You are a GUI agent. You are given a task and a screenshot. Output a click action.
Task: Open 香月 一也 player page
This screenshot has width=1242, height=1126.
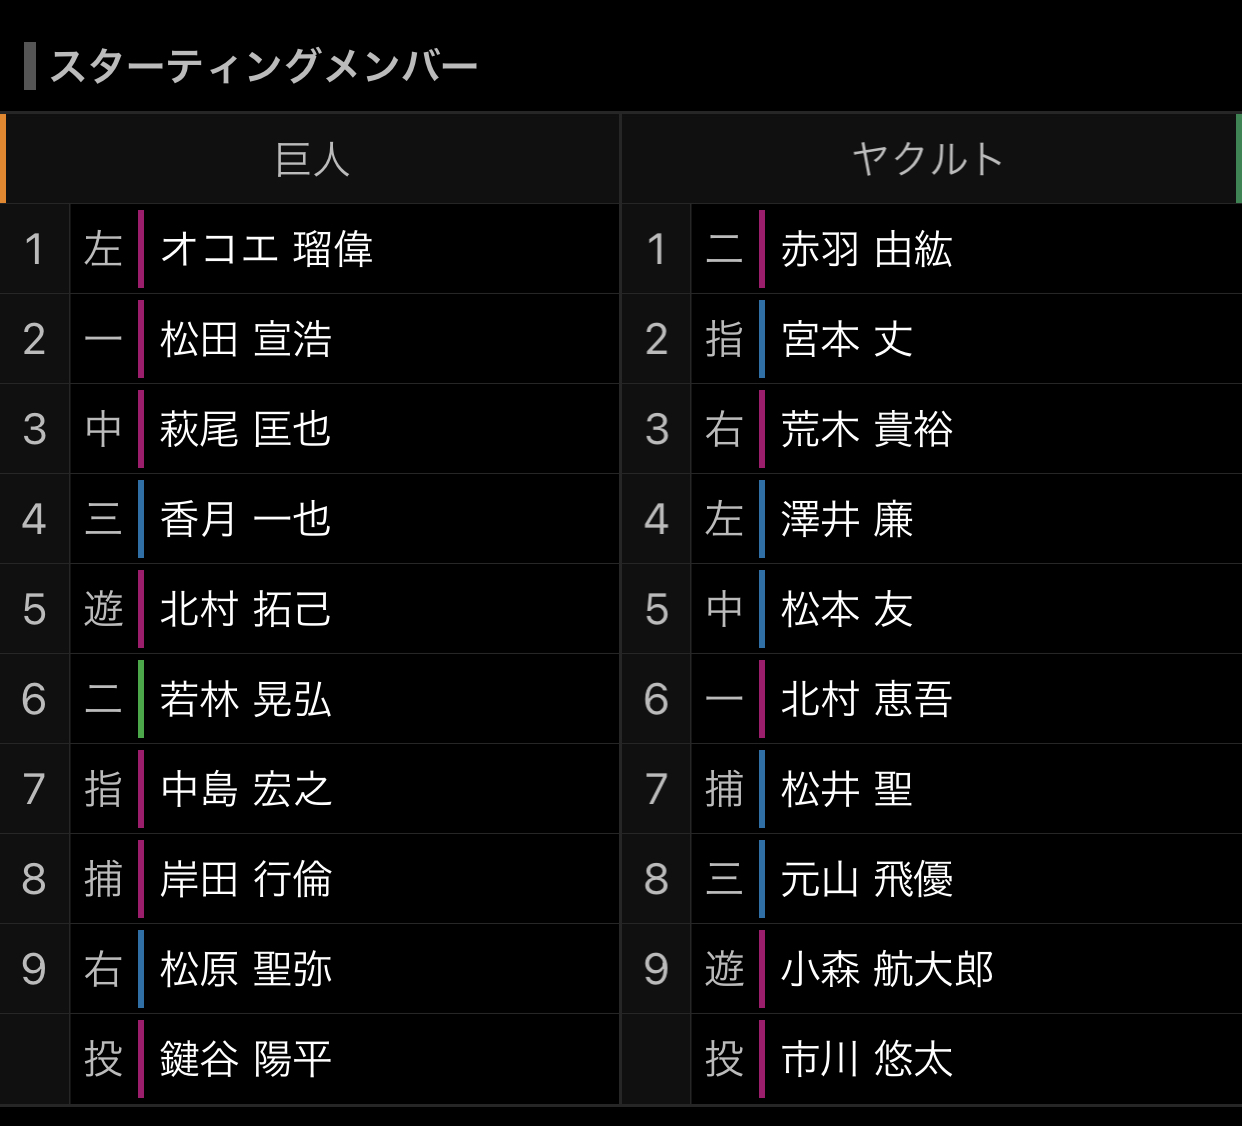click(x=245, y=519)
